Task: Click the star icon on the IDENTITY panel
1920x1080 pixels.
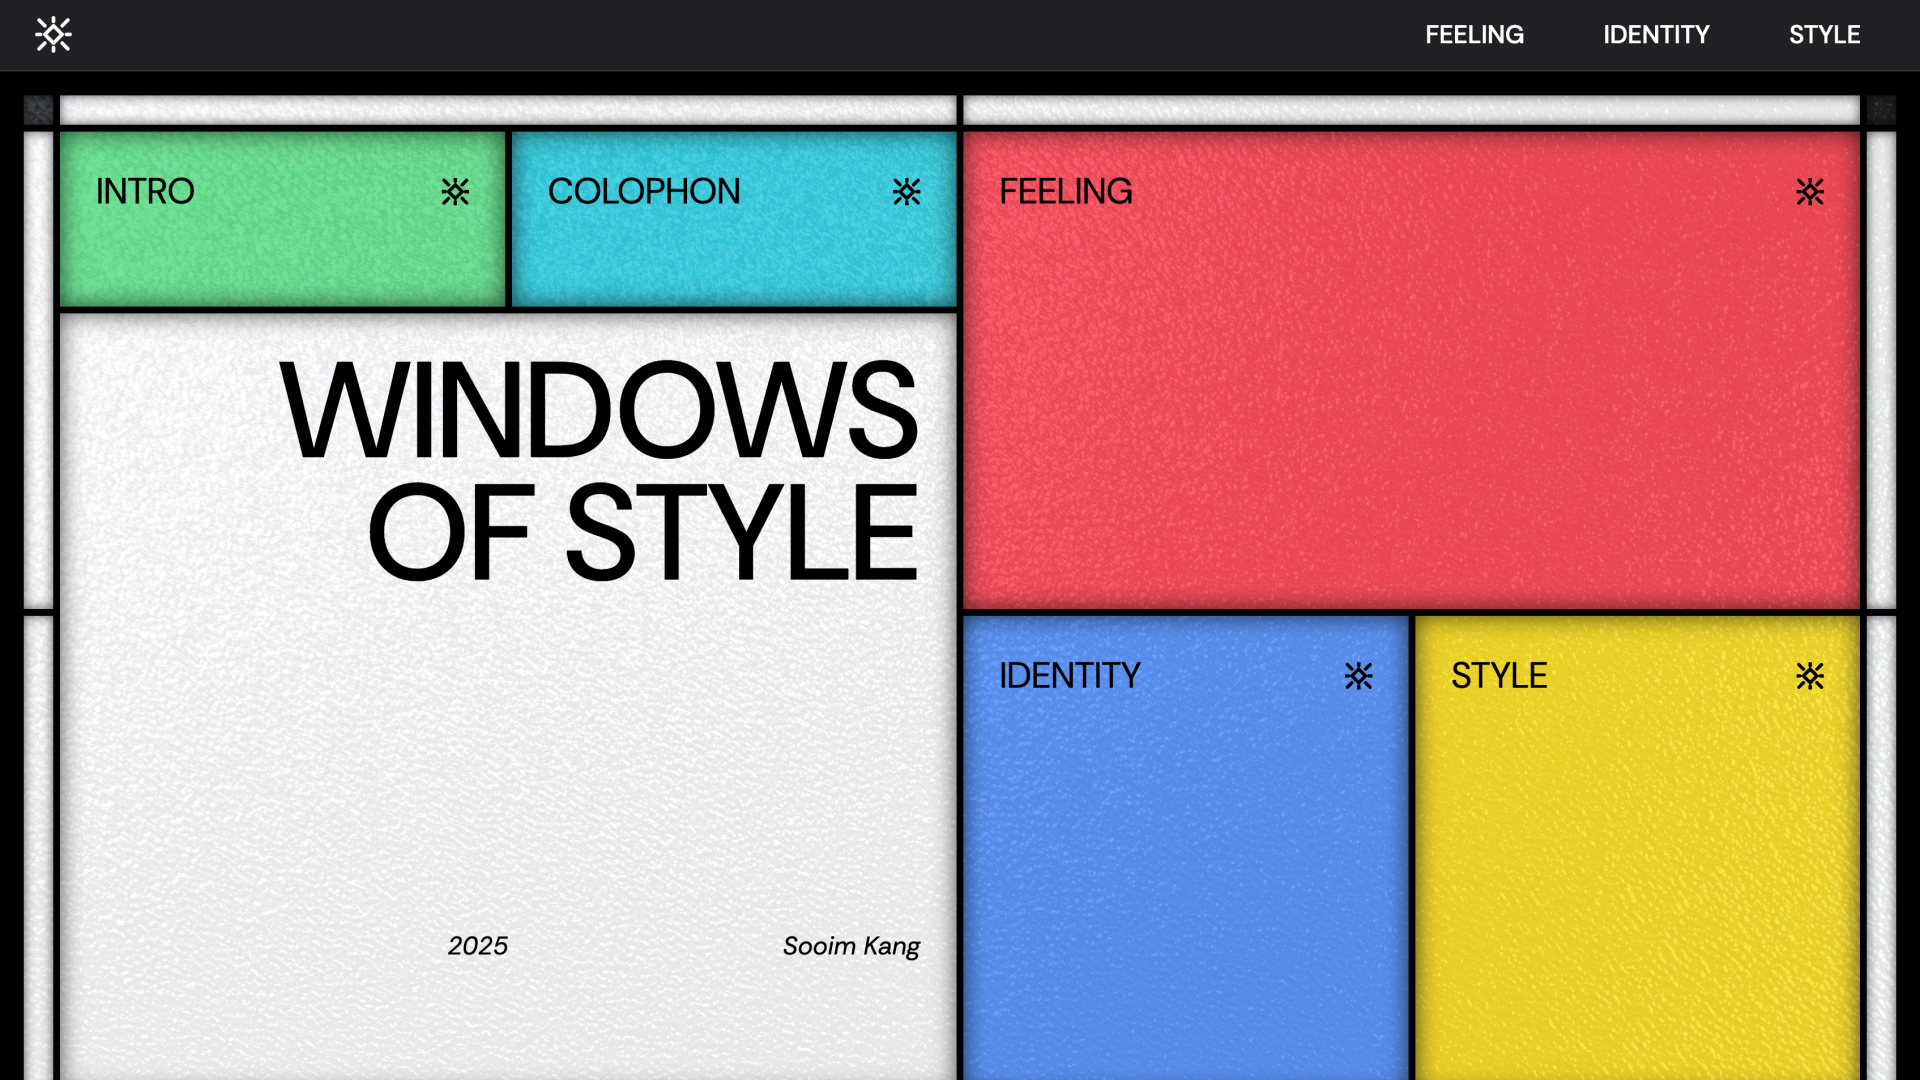Action: tap(1359, 676)
